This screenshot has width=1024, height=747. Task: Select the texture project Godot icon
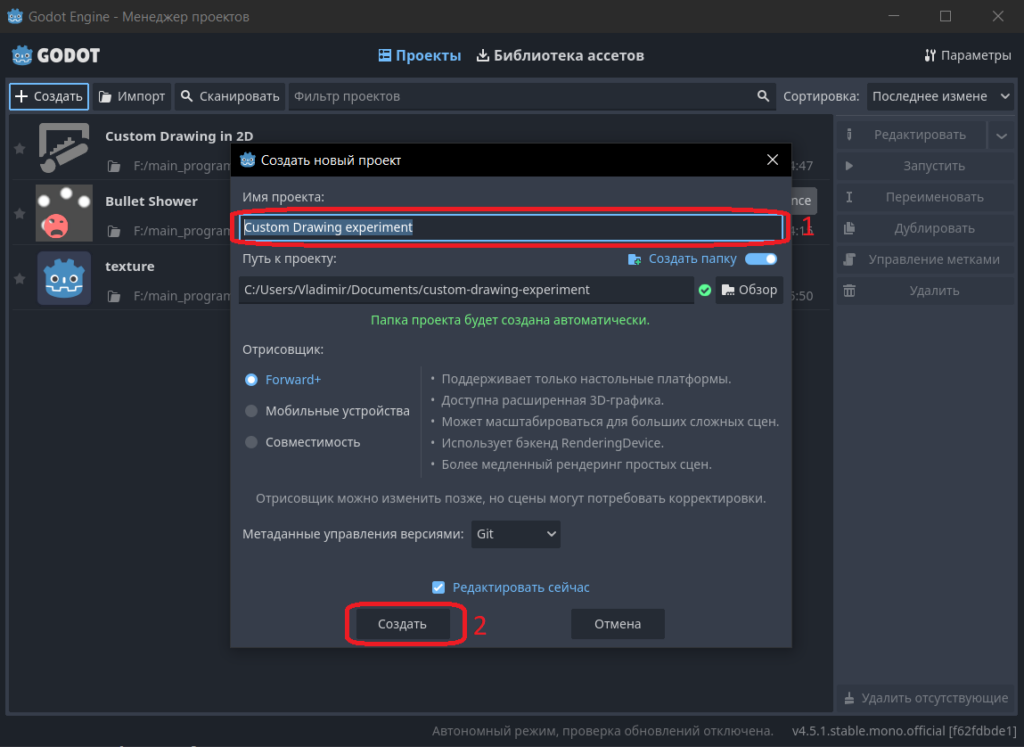click(63, 278)
